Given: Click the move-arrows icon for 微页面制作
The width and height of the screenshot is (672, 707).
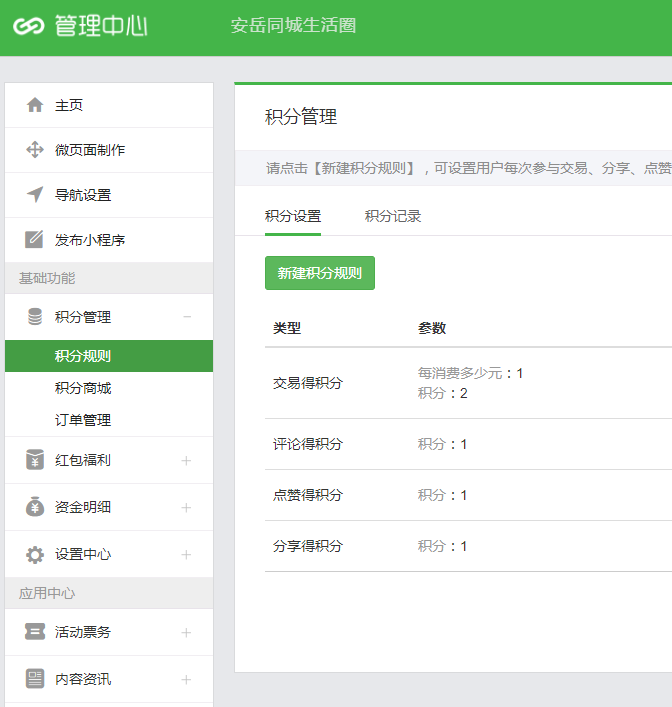Looking at the screenshot, I should click(35, 150).
